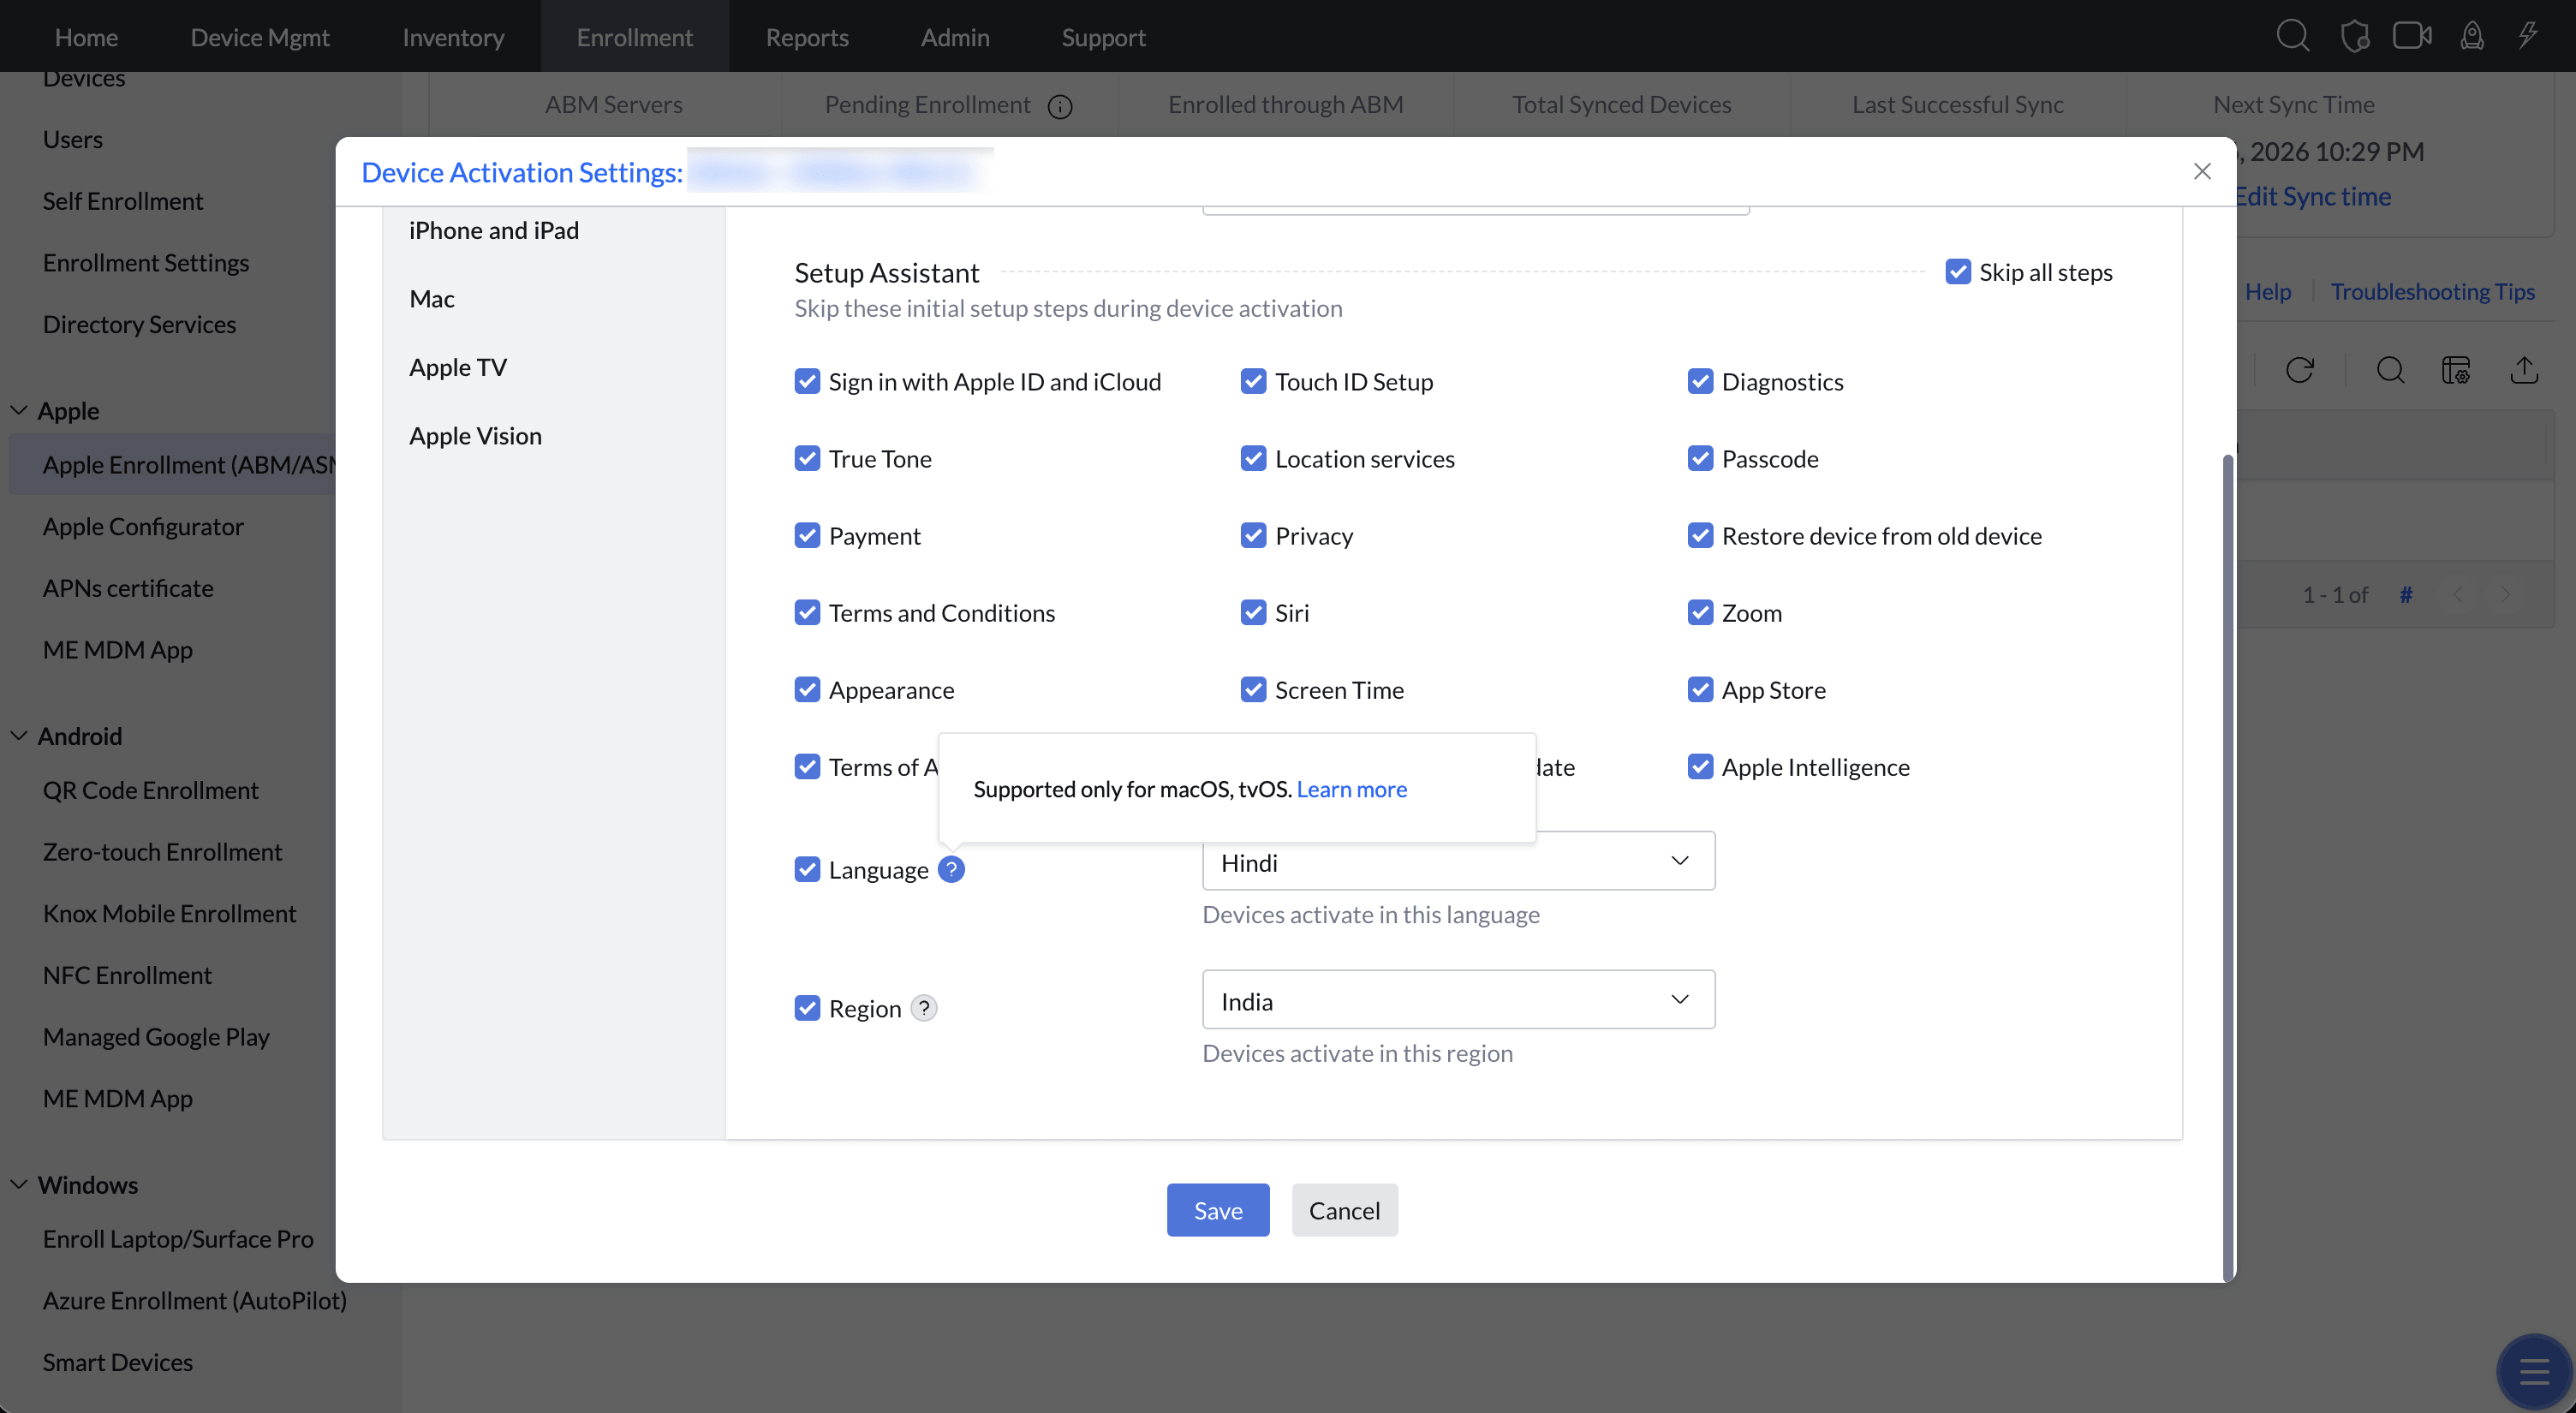
Task: Open Apple Configurator in sidebar
Action: coord(143,526)
